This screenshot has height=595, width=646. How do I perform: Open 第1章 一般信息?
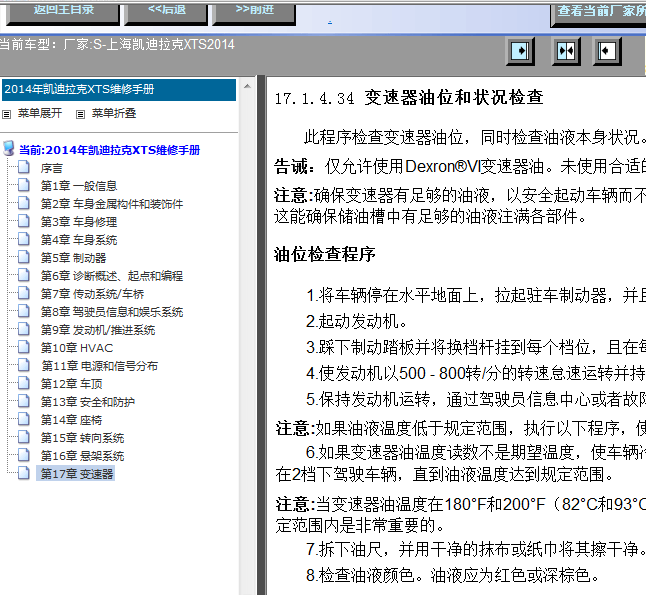pos(79,186)
